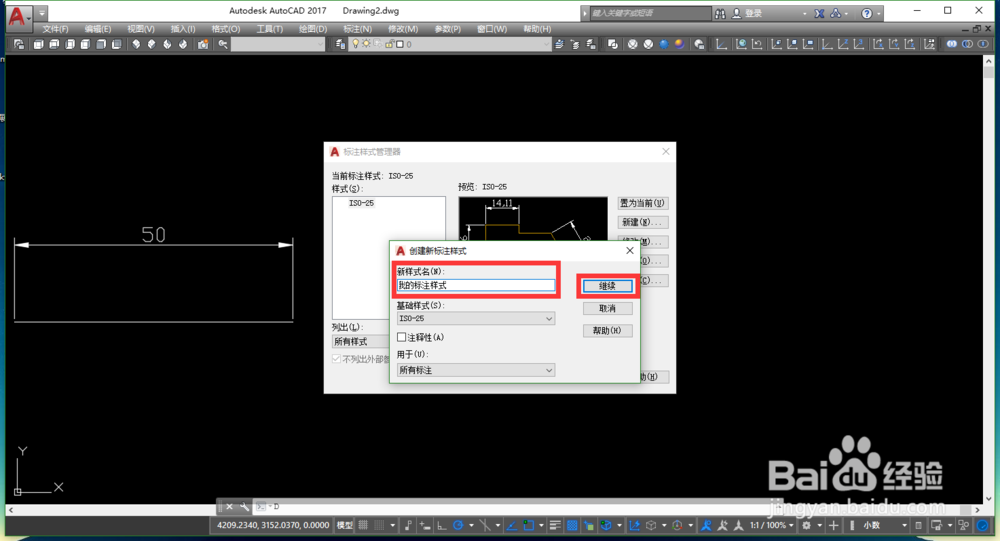Viewport: 1000px width, 541px height.
Task: Toggle object snap square icon in status bar
Action: [x=529, y=525]
